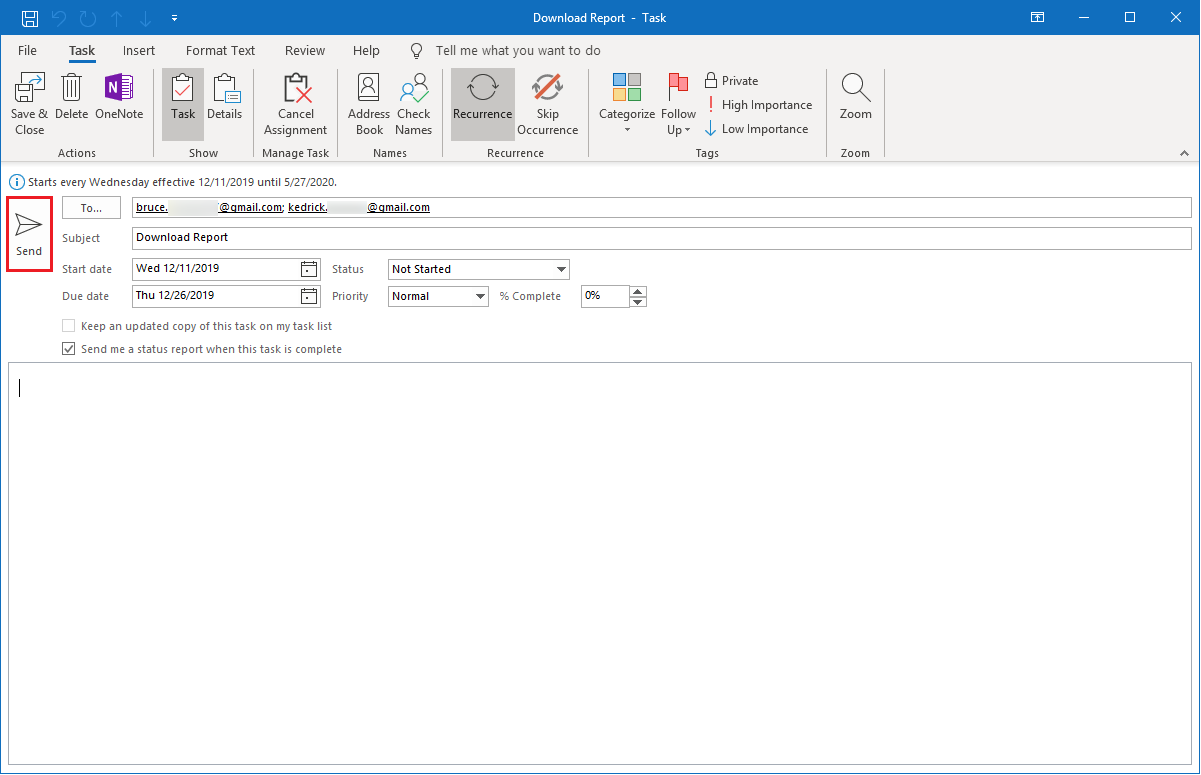This screenshot has width=1201, height=775.
Task: Select the Task tab
Action: click(x=82, y=50)
